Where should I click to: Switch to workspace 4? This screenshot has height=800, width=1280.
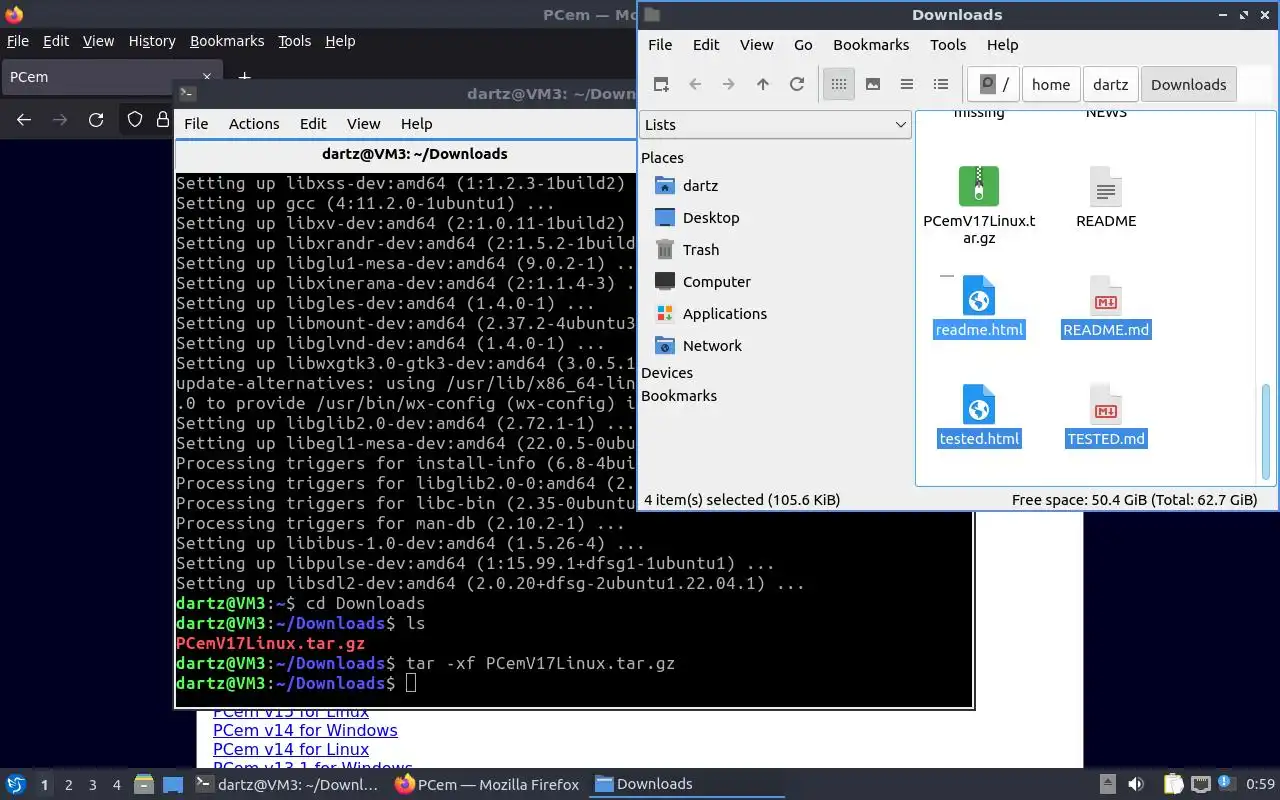117,785
